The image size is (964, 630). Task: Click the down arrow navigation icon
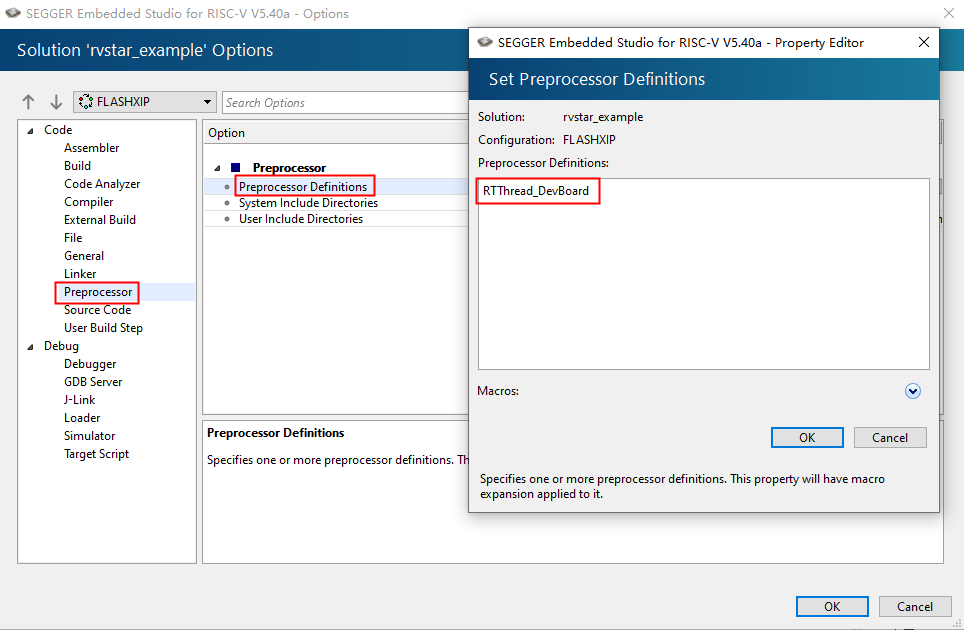click(56, 102)
